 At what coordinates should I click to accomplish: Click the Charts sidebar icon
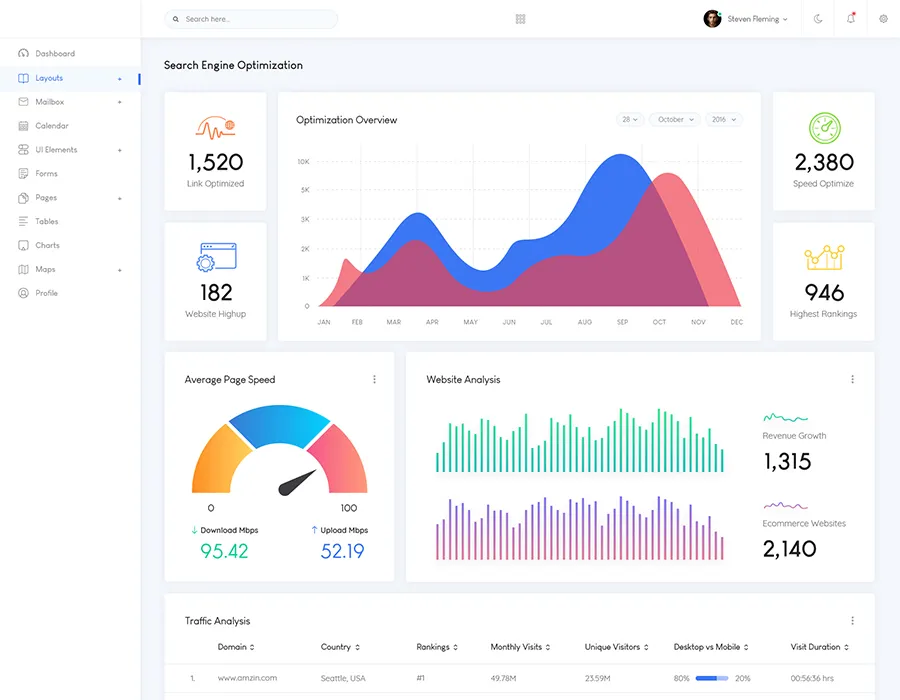(23, 245)
